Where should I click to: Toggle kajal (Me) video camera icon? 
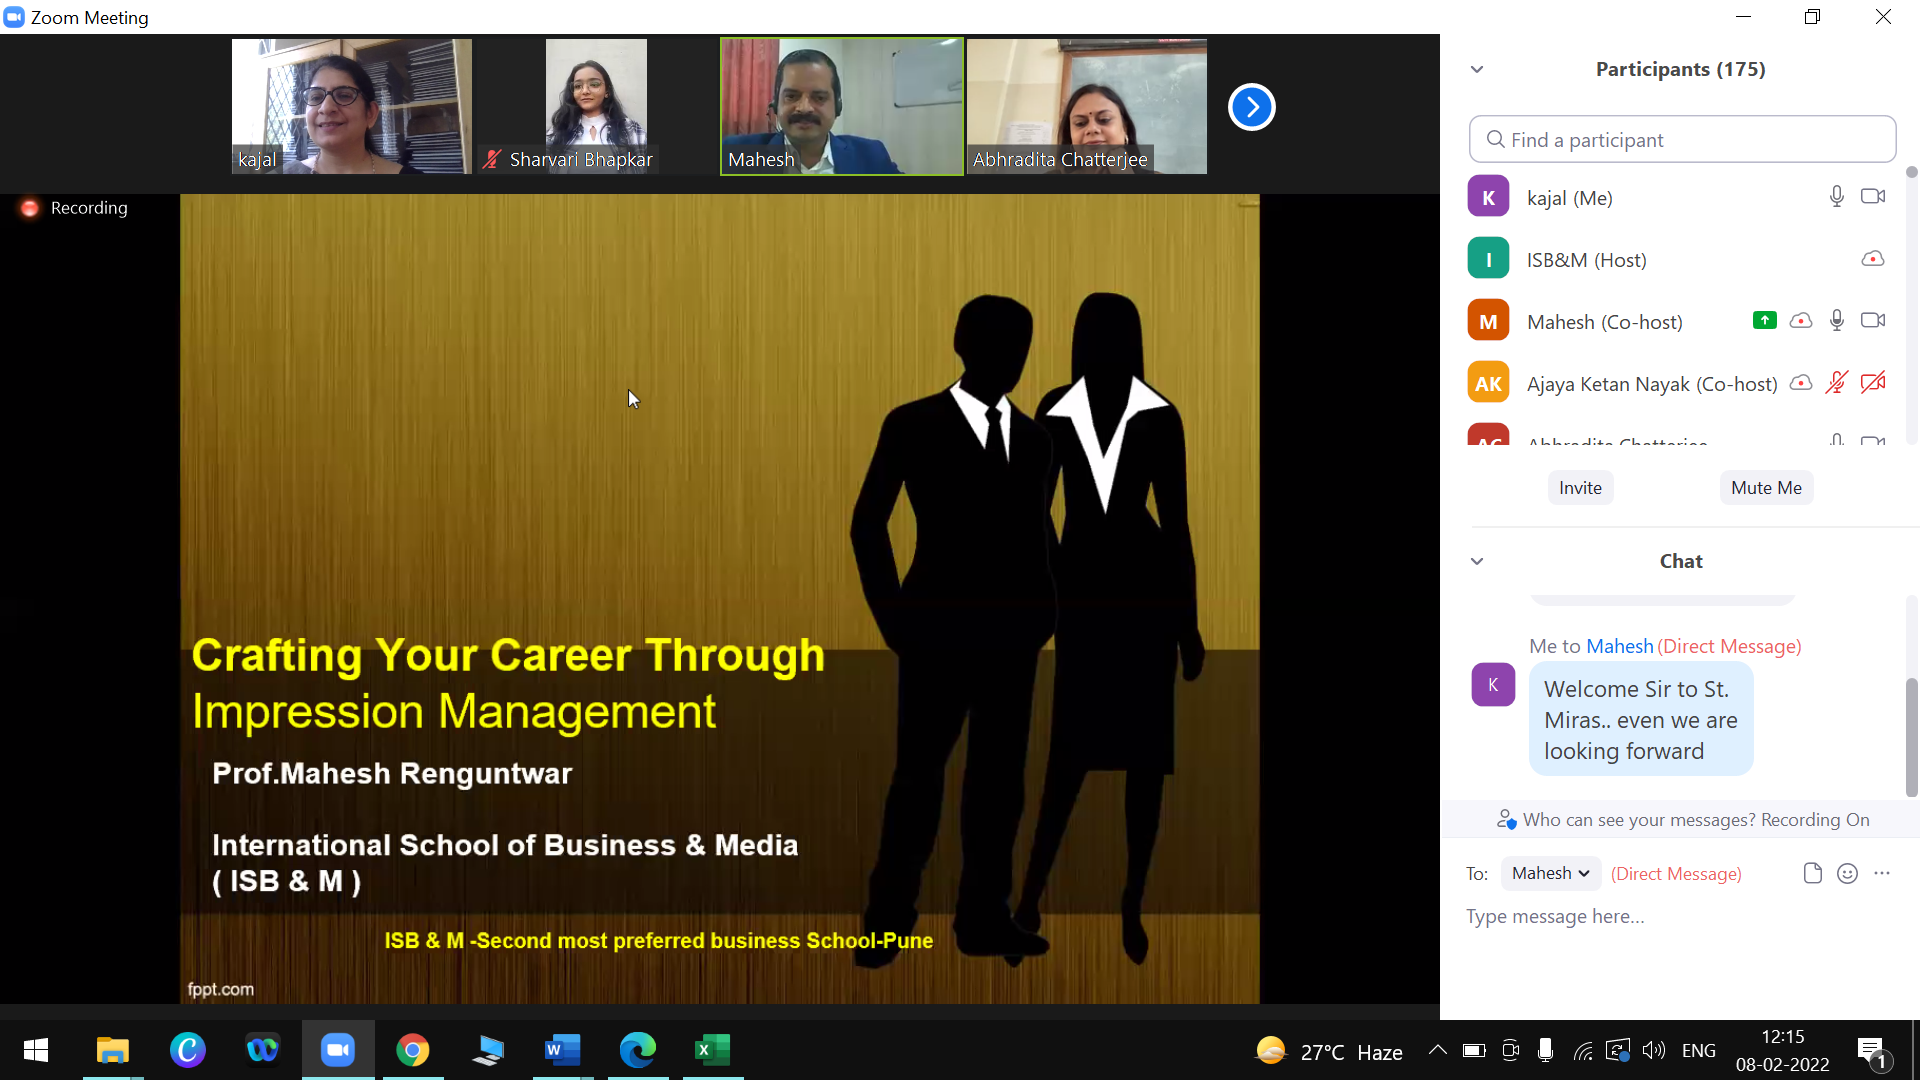1872,197
